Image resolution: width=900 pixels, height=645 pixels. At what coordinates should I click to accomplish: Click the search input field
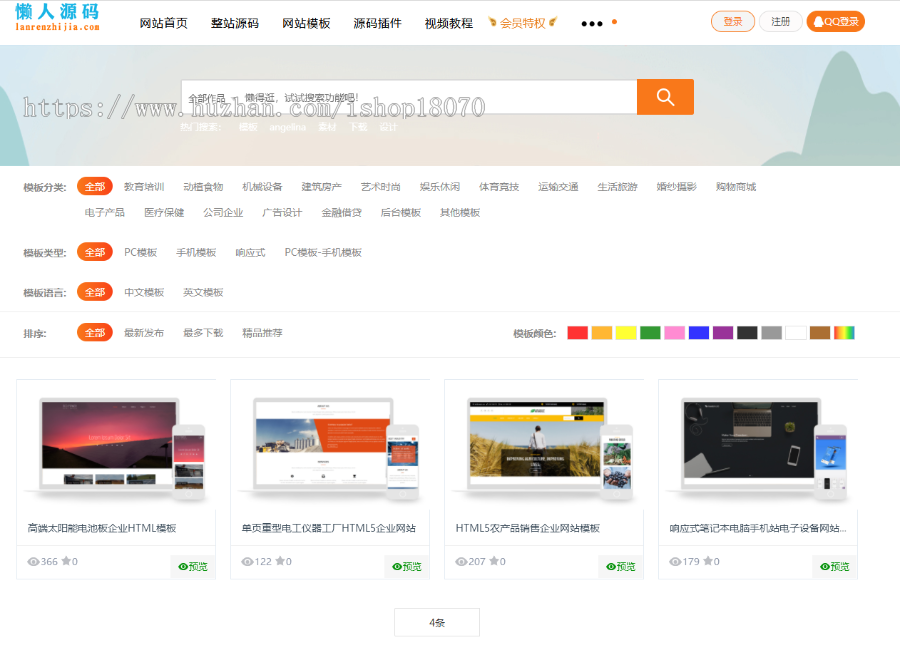(400, 96)
